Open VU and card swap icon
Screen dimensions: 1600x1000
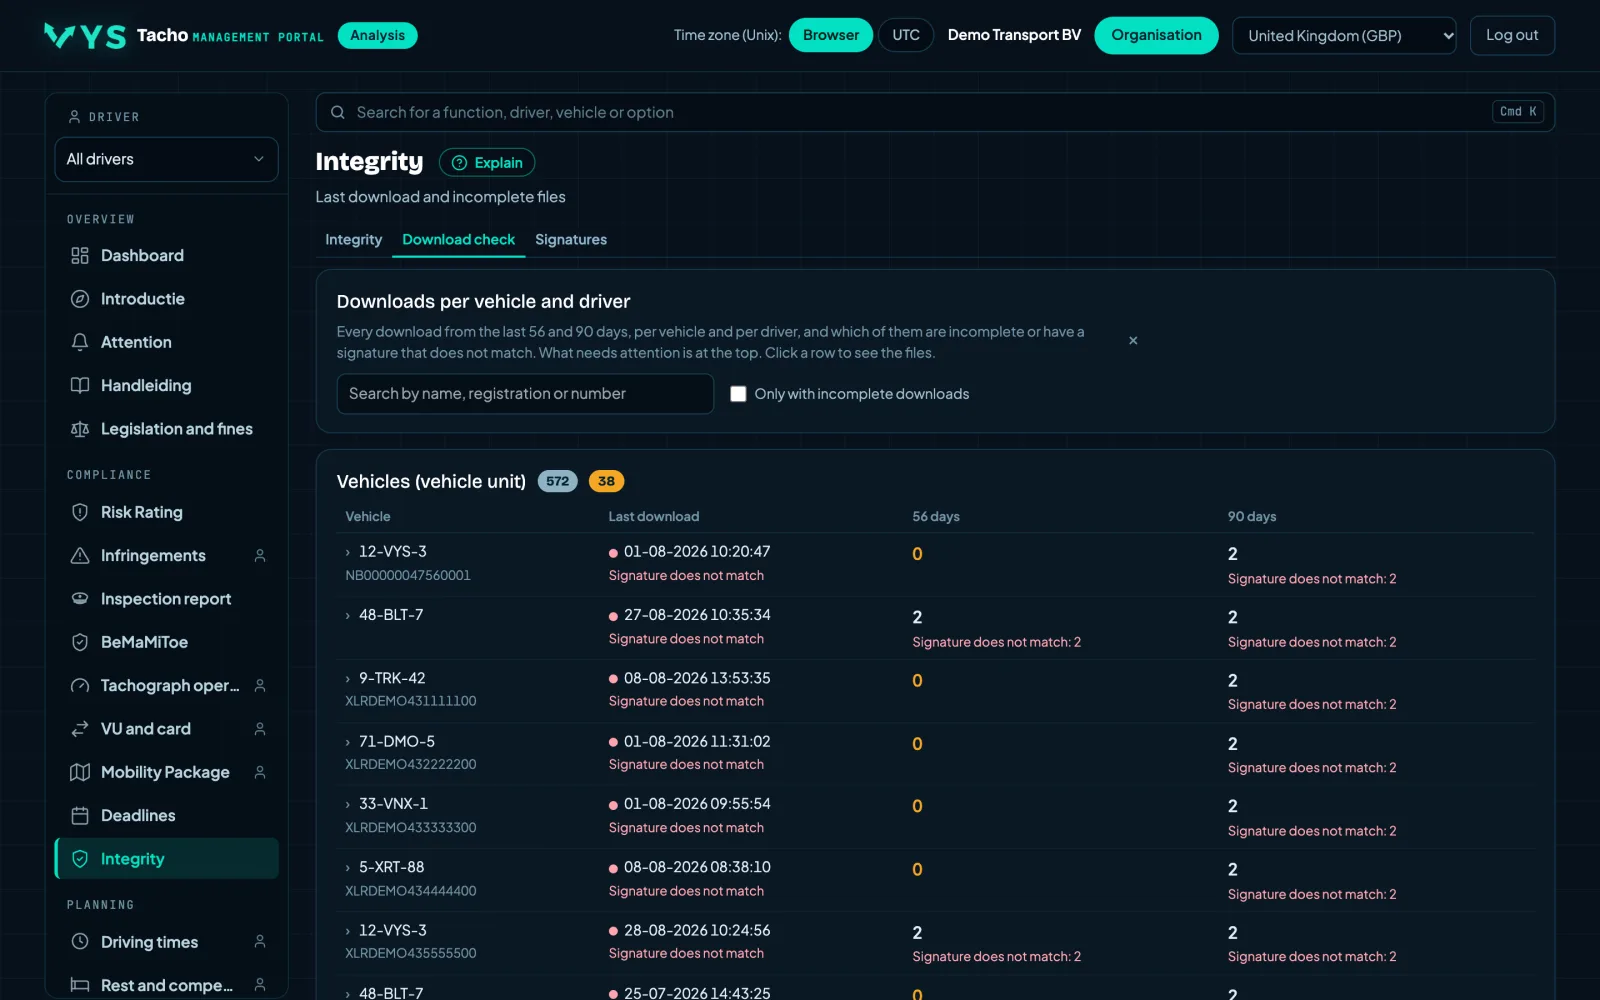(x=80, y=729)
